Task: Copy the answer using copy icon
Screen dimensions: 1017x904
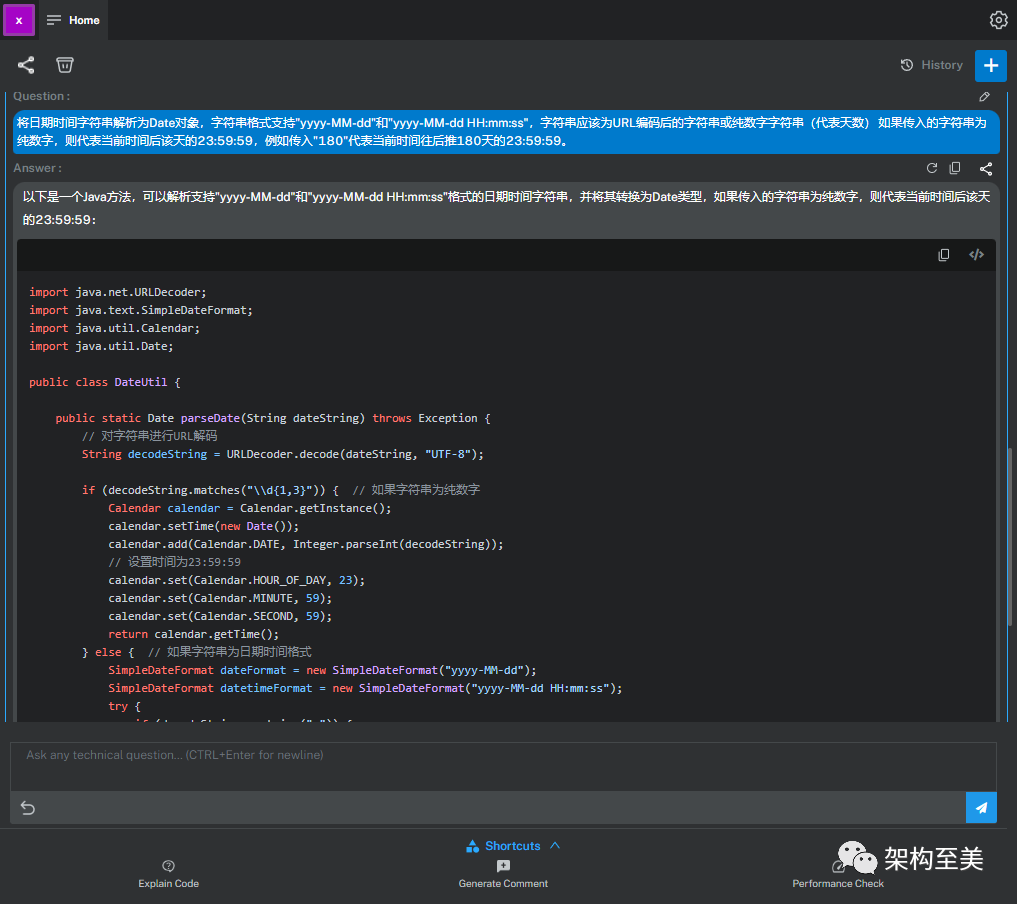Action: pos(955,169)
